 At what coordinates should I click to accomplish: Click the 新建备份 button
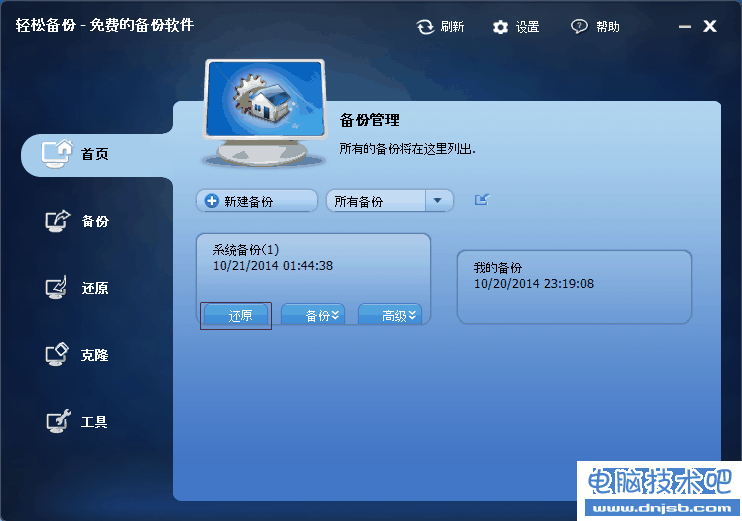point(257,201)
